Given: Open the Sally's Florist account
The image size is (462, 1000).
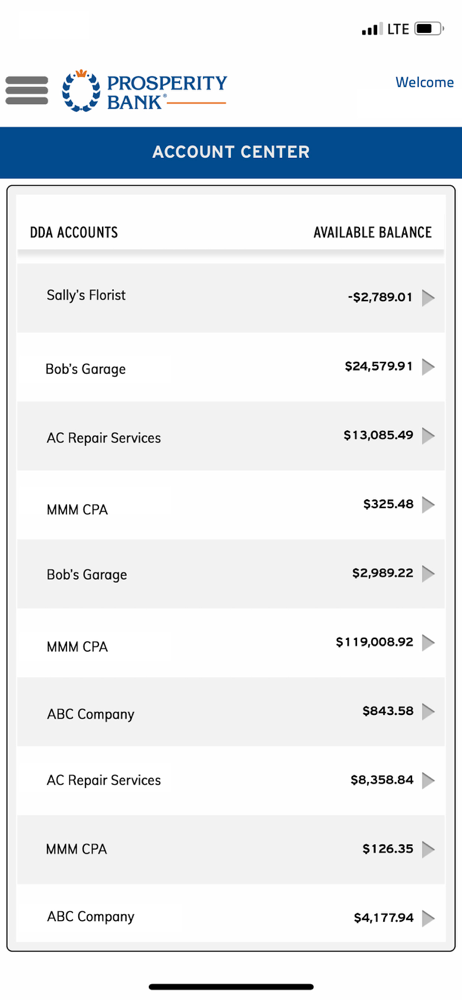Looking at the screenshot, I should [x=231, y=298].
